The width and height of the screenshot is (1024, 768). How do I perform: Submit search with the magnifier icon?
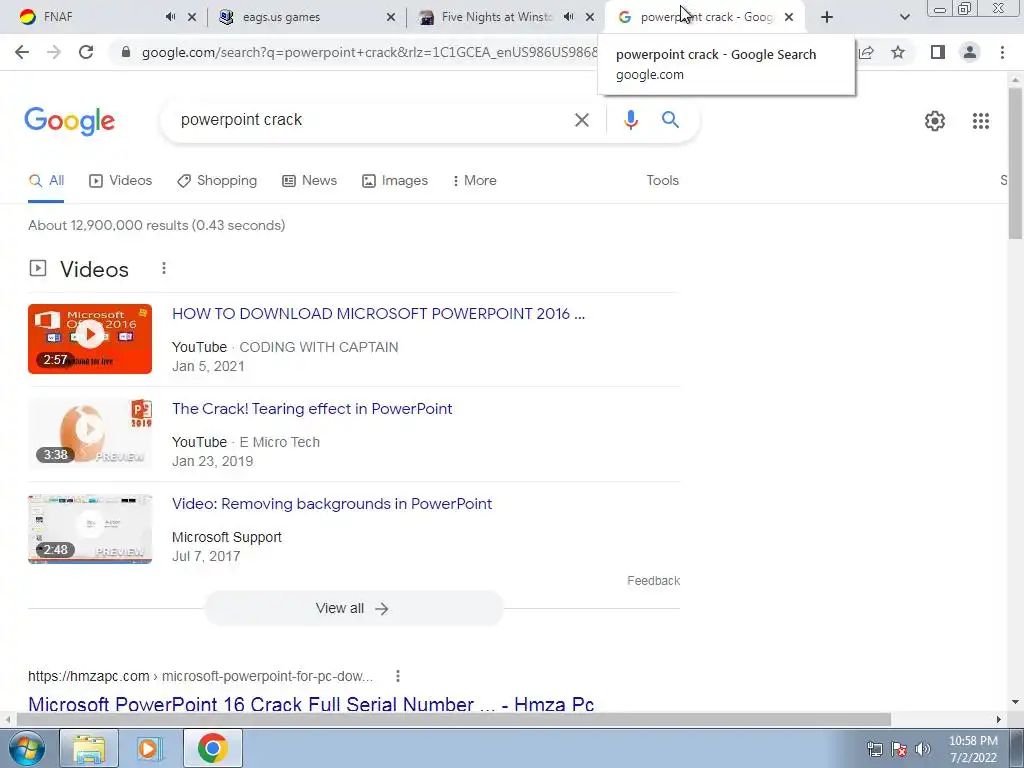tap(670, 120)
